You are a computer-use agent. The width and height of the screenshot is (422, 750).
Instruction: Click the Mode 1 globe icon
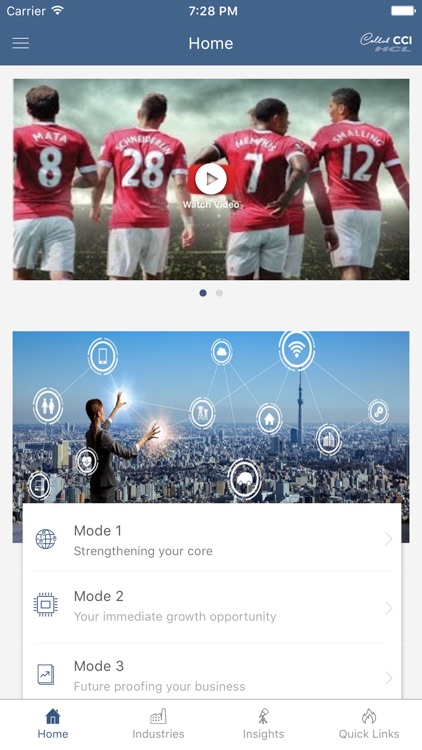(x=46, y=540)
